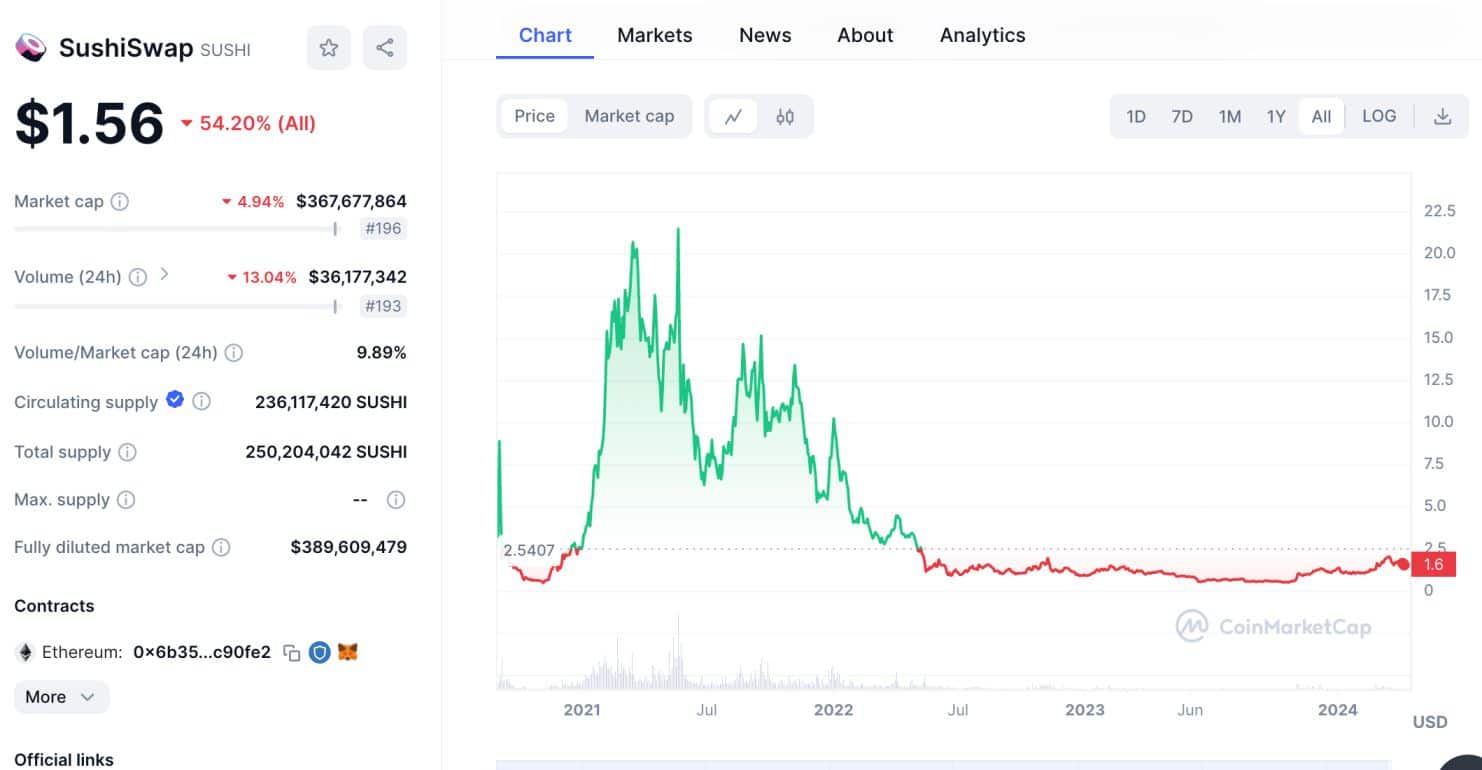
Task: Click the 2021 label on time axis
Action: 582,710
